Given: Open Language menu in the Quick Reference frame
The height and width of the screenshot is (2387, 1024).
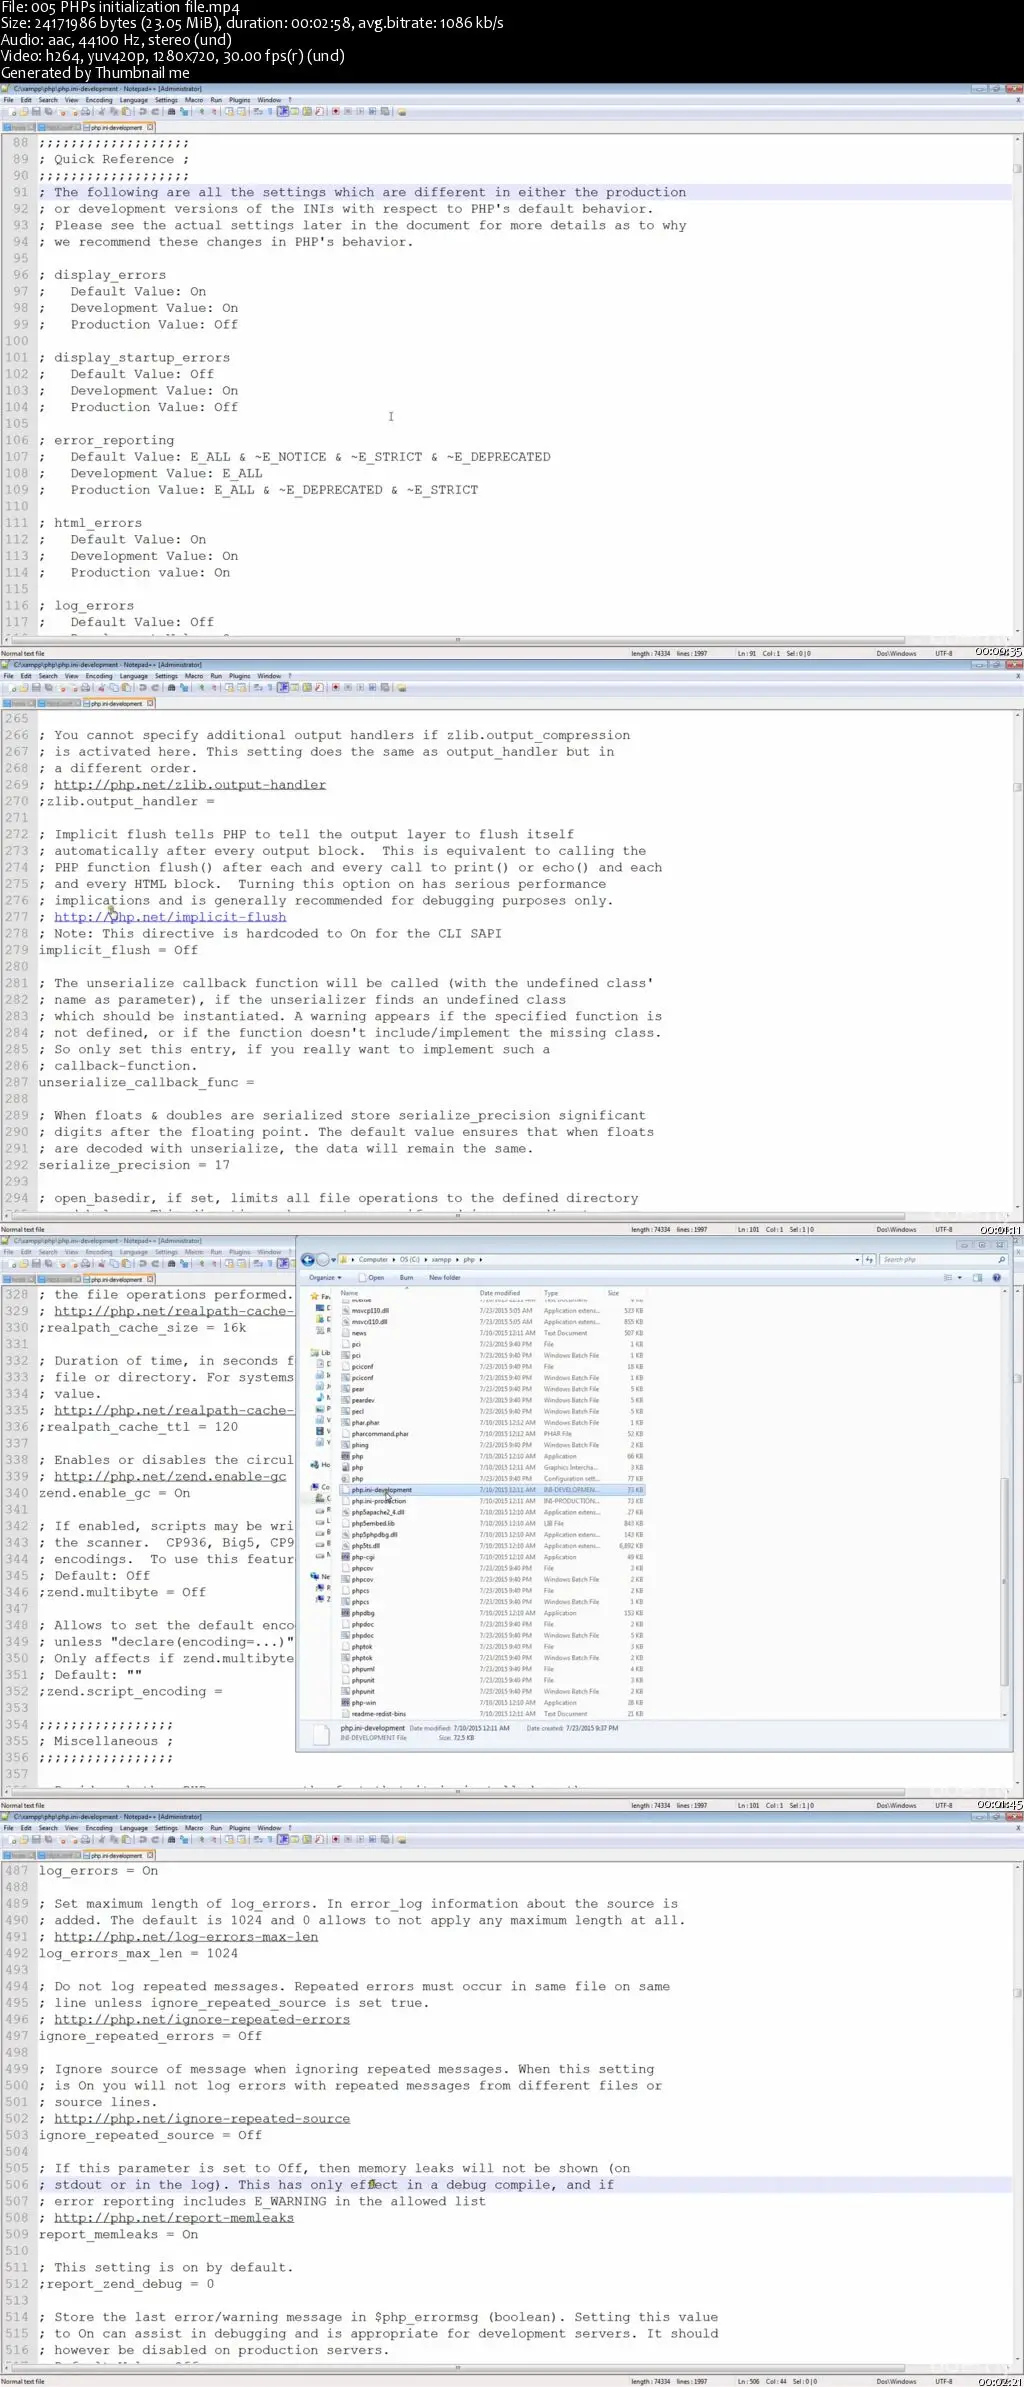Looking at the screenshot, I should click(x=134, y=100).
